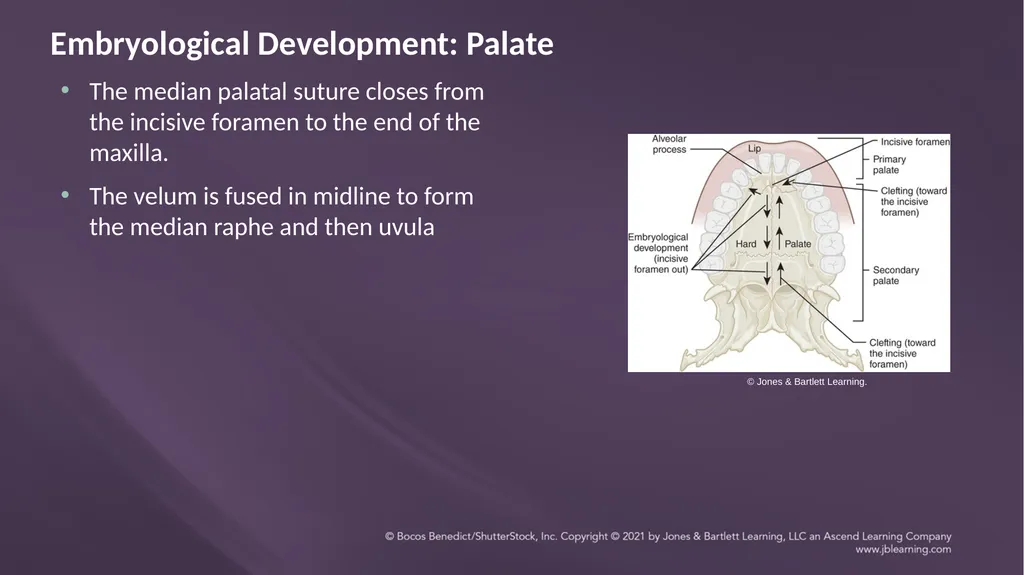Click the palate anatomy diagram image
1024x575 pixels.
click(x=789, y=253)
